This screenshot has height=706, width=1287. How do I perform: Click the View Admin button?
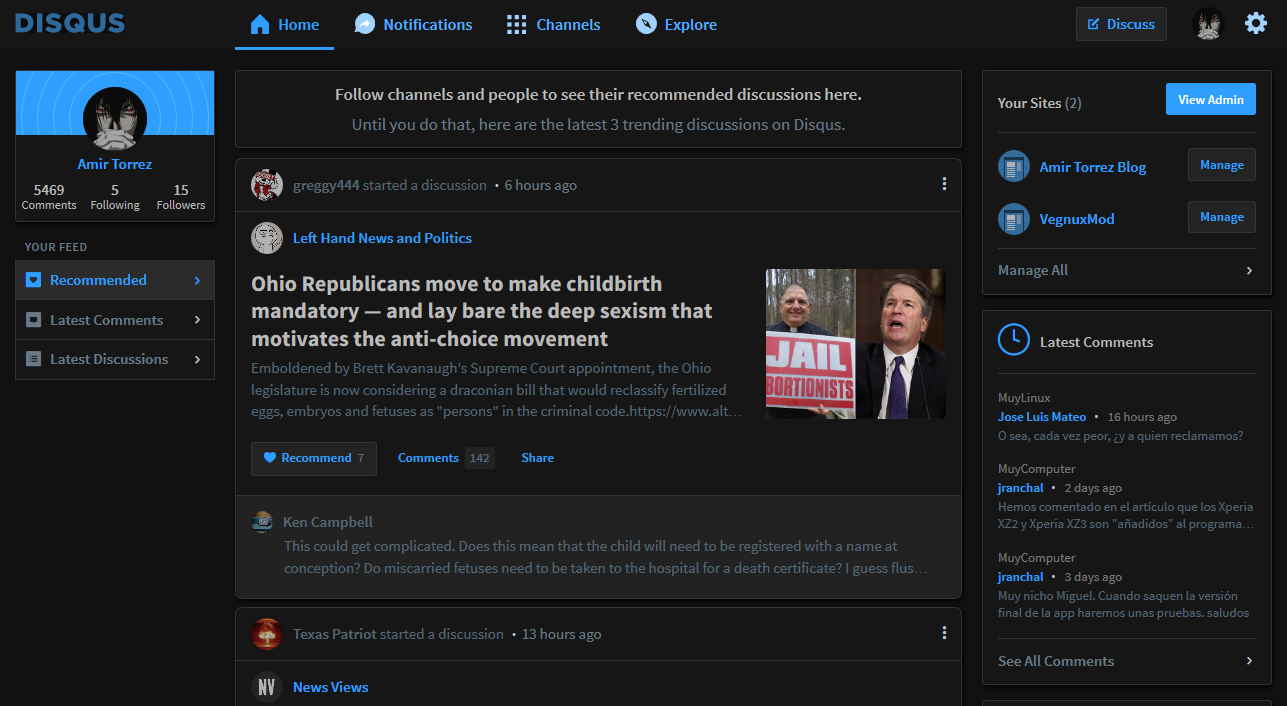(x=1210, y=100)
